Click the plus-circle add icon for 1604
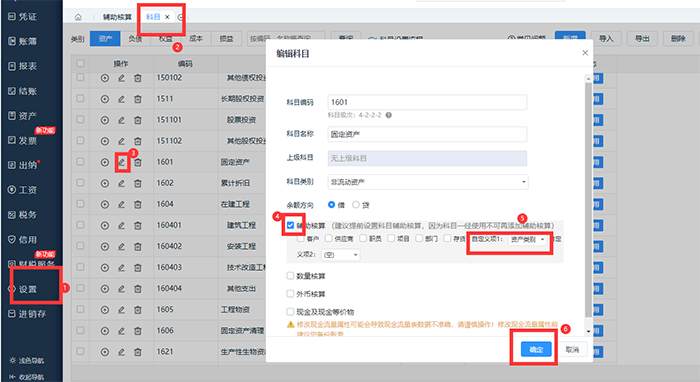This screenshot has height=382, width=700. pos(104,204)
